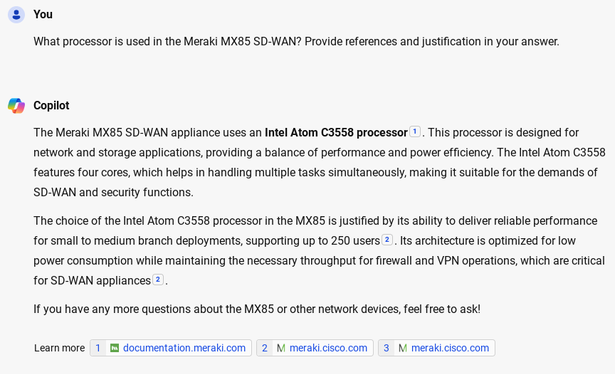
Task: Click the Learn more label
Action: (59, 348)
